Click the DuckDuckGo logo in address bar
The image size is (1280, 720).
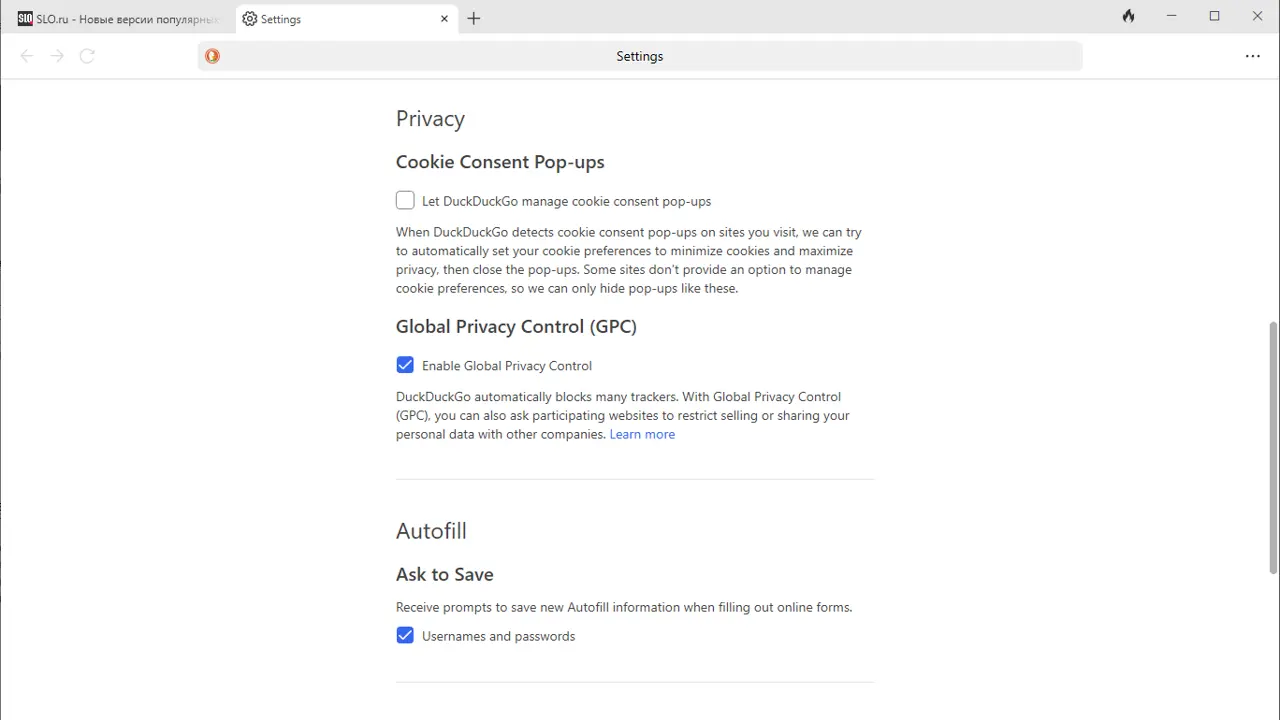point(212,56)
